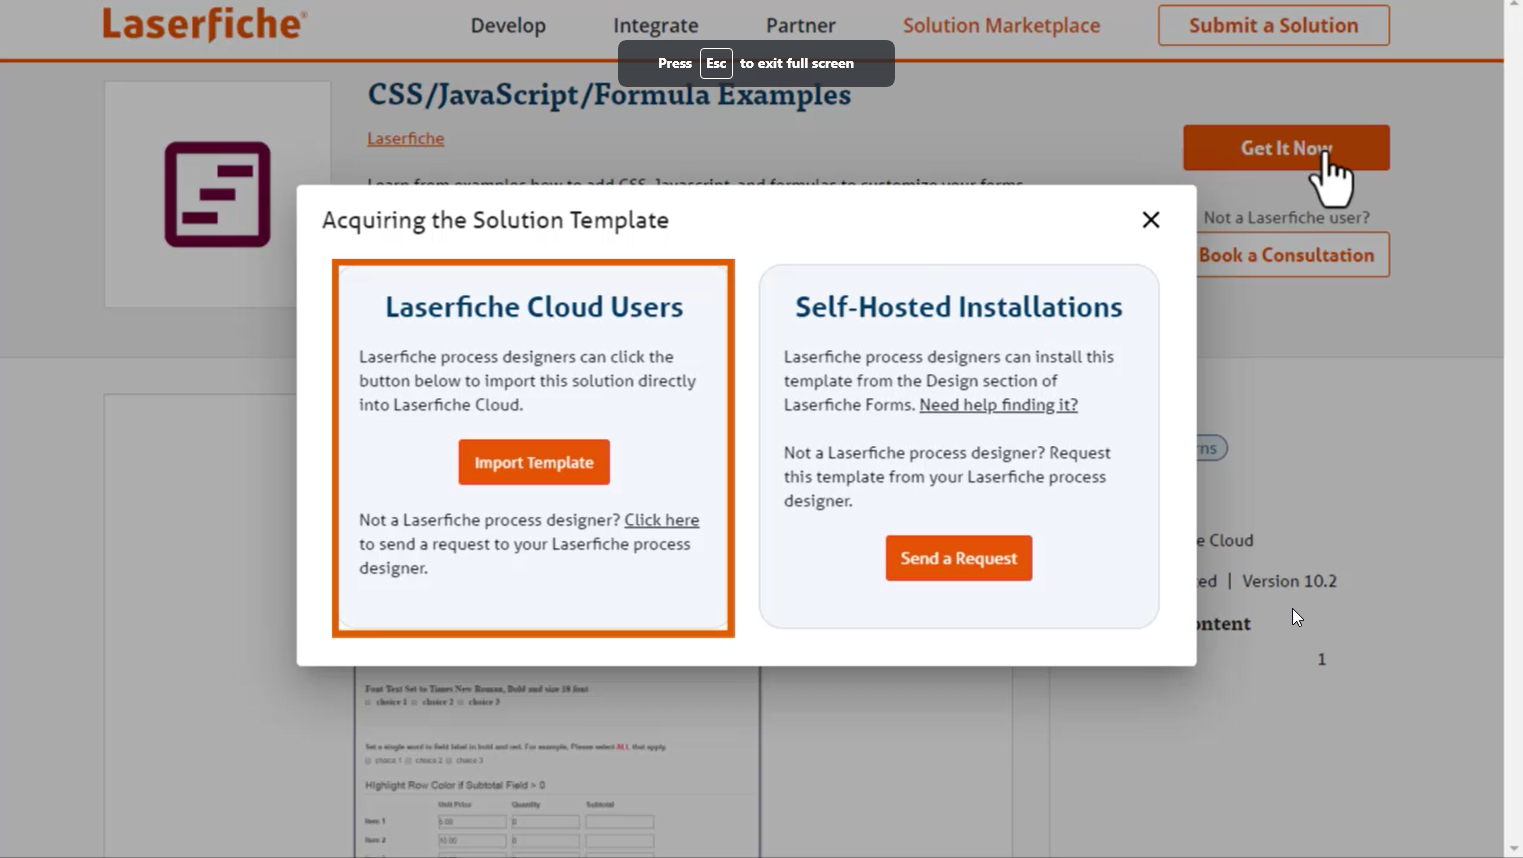Click the 'Self-Hosted Installations' heading
Image resolution: width=1523 pixels, height=858 pixels.
point(959,307)
